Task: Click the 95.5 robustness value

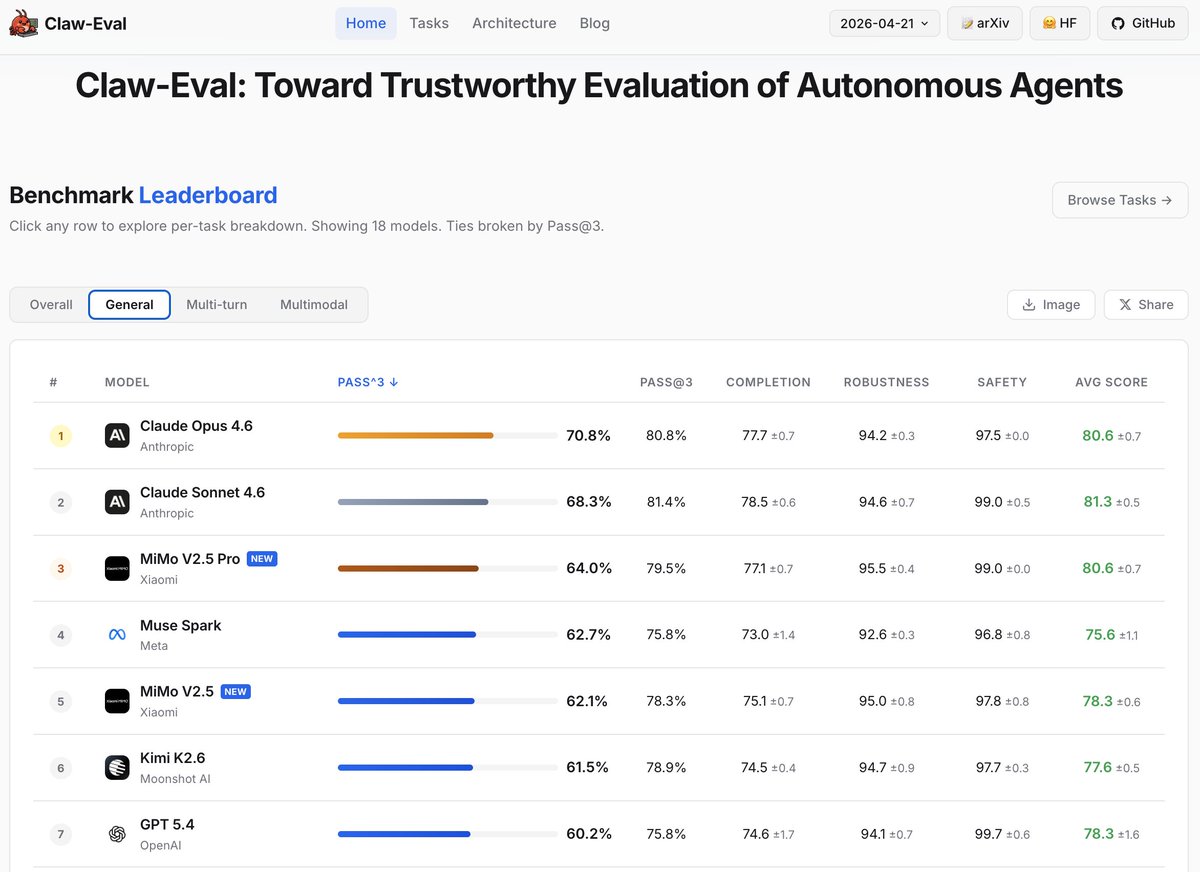Action: tap(872, 568)
